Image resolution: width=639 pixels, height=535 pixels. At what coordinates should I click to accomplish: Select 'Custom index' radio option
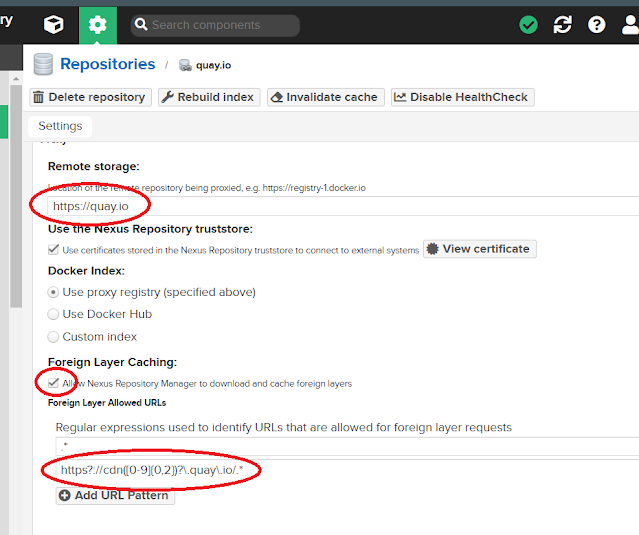tap(54, 337)
